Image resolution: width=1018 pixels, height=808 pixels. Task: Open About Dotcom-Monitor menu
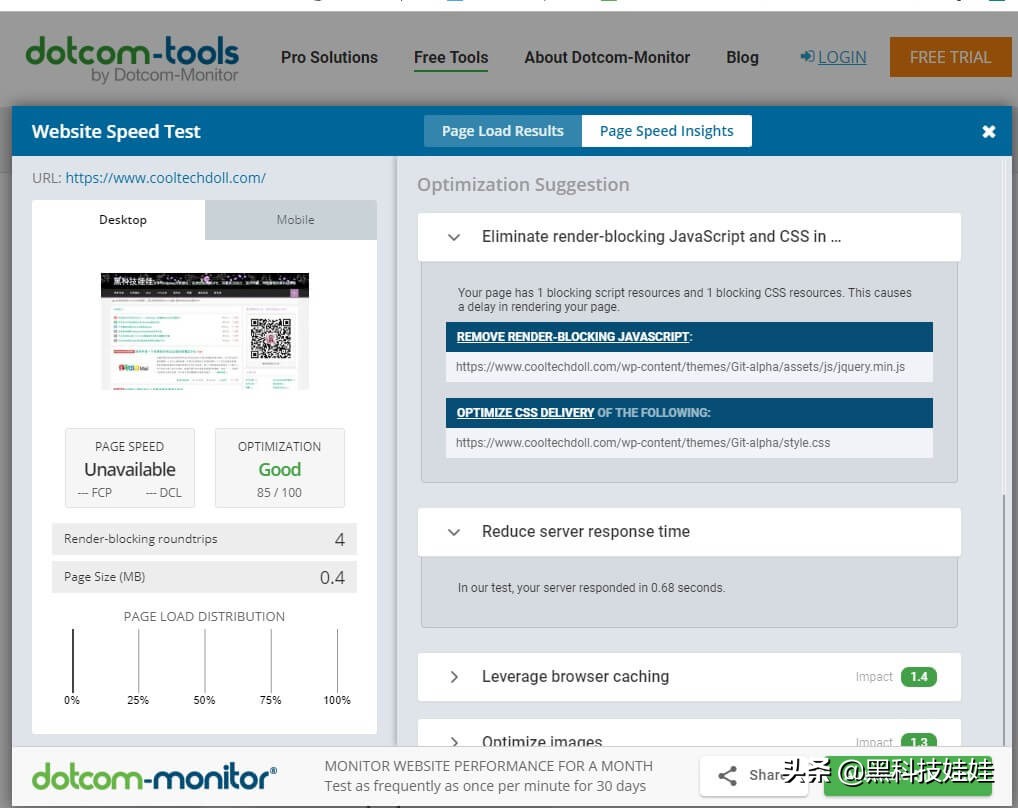click(606, 57)
